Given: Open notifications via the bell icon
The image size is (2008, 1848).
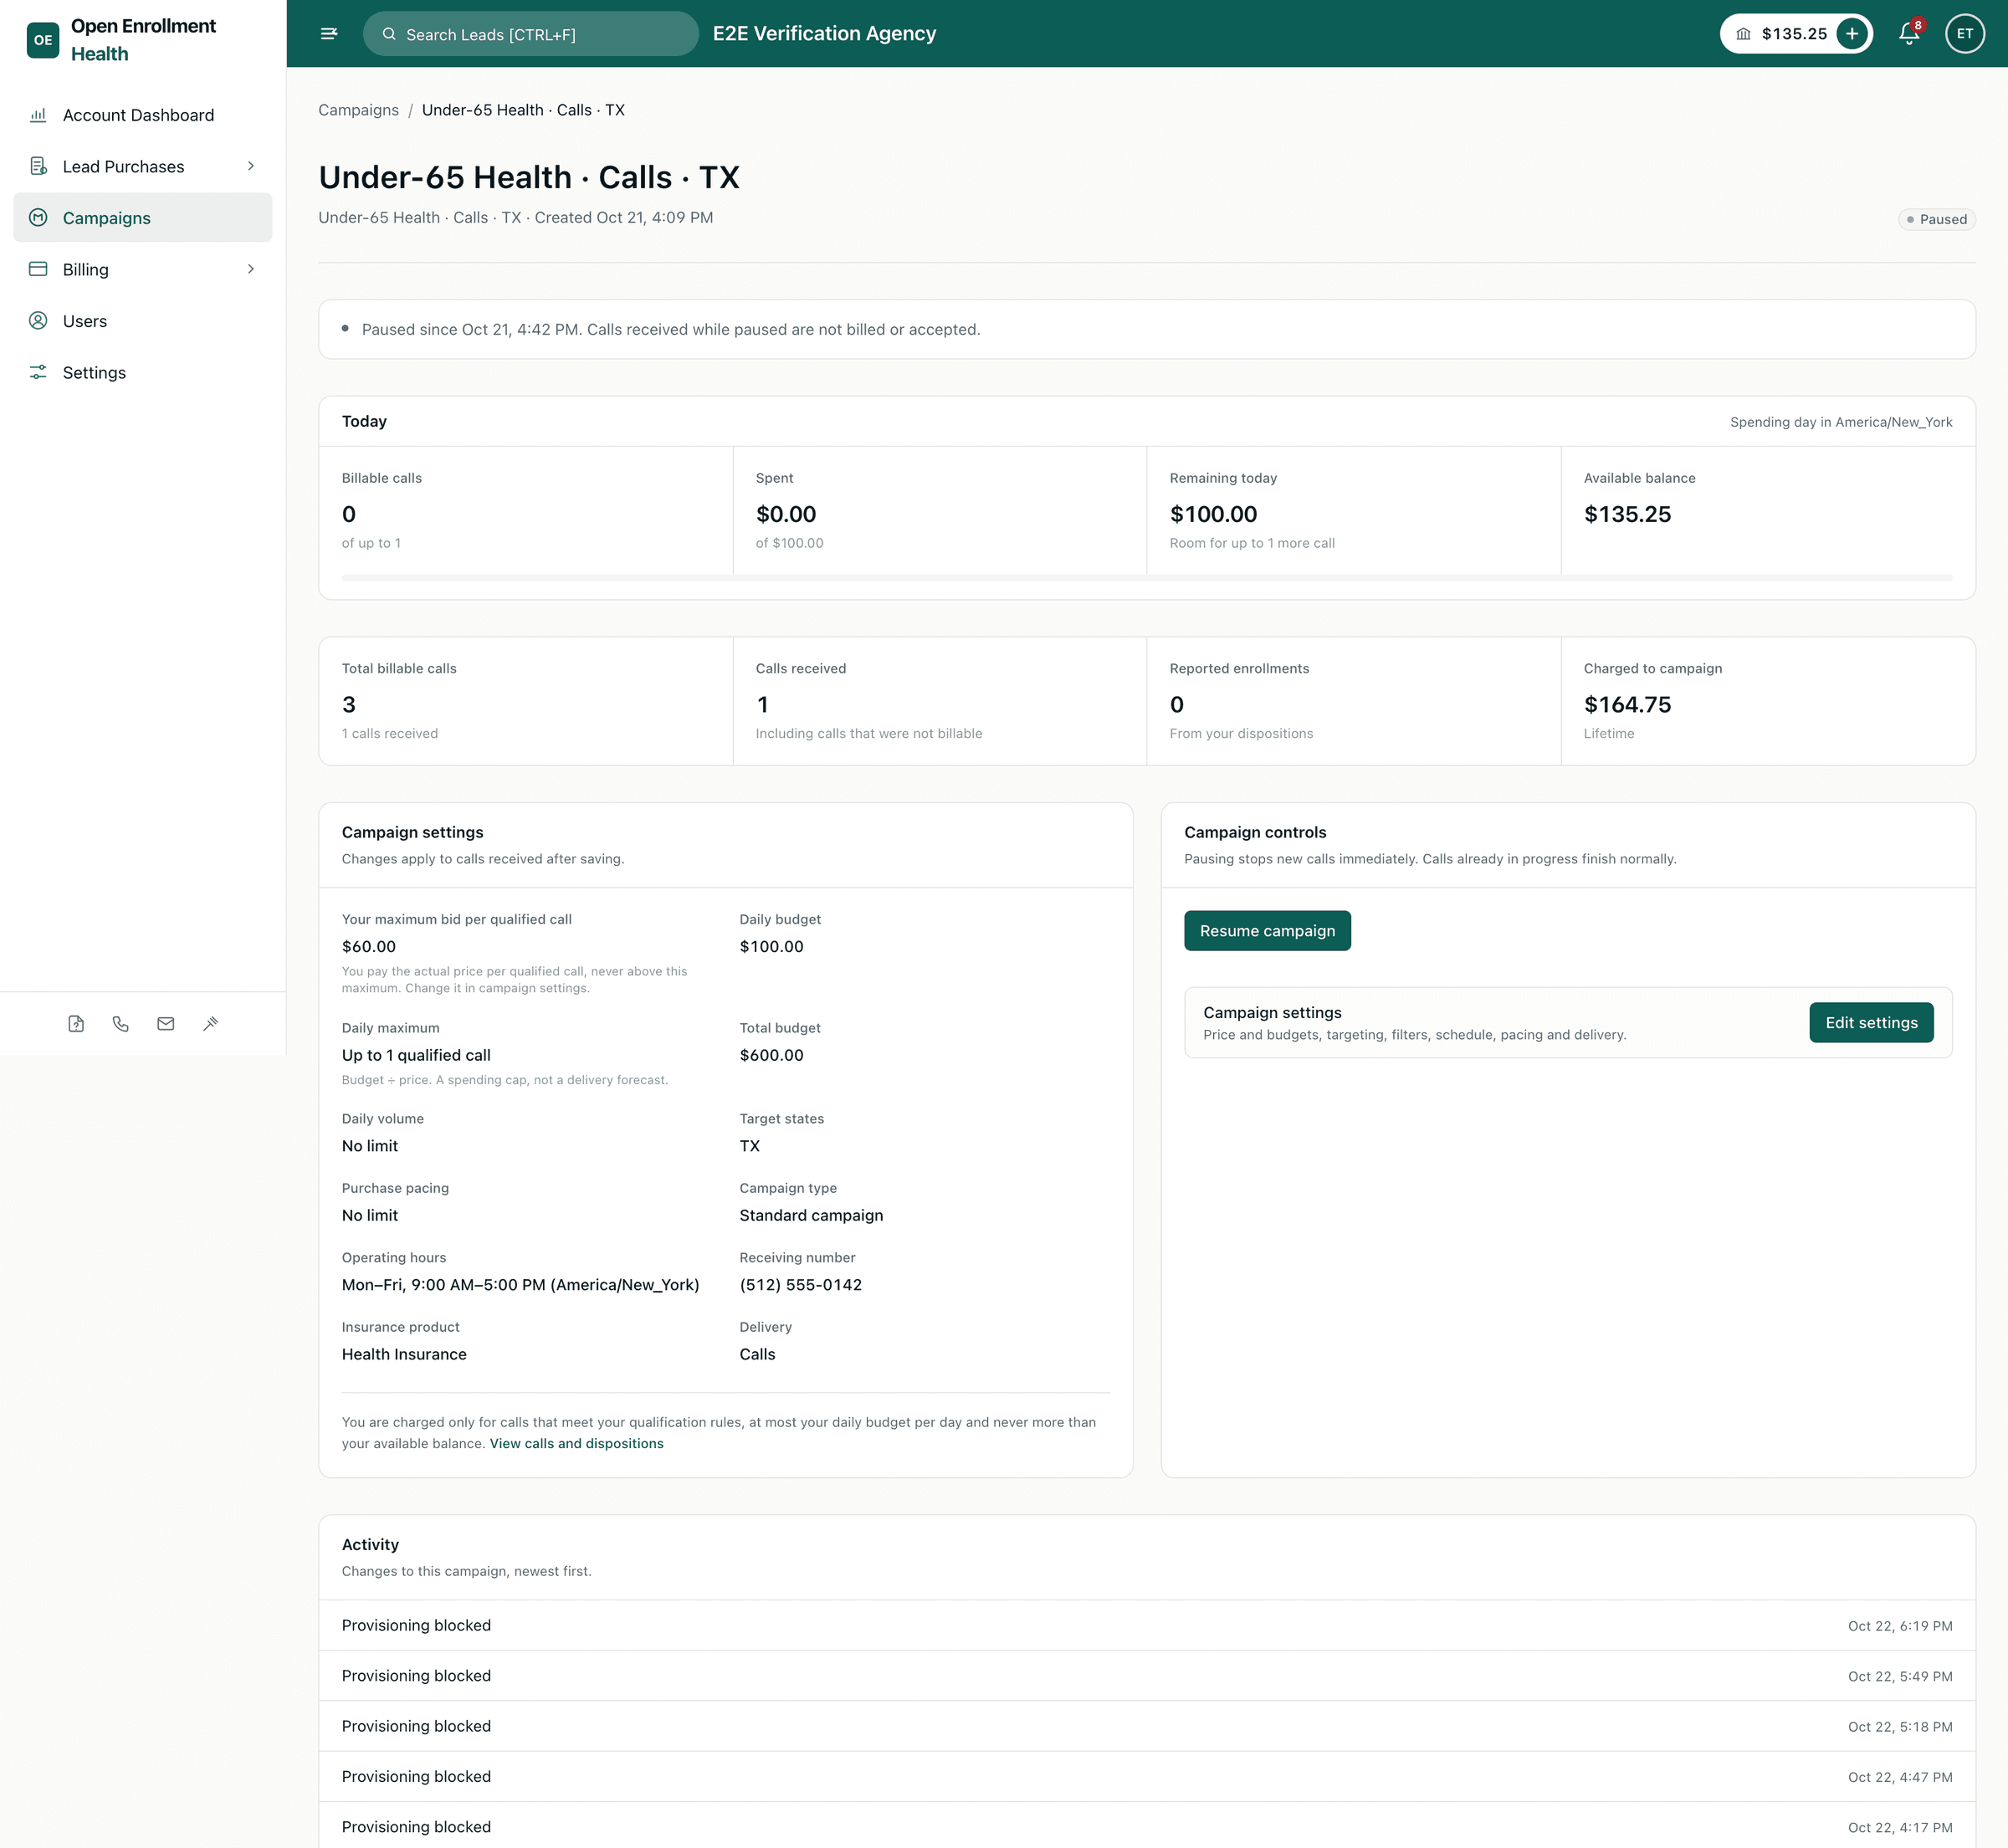Looking at the screenshot, I should (x=1909, y=34).
